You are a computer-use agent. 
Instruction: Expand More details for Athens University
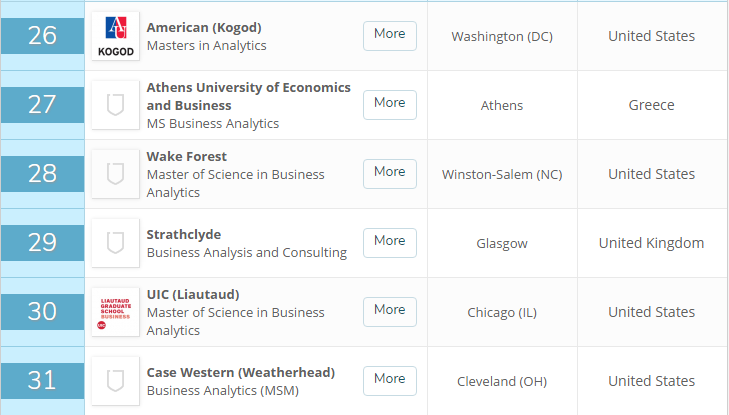point(389,104)
